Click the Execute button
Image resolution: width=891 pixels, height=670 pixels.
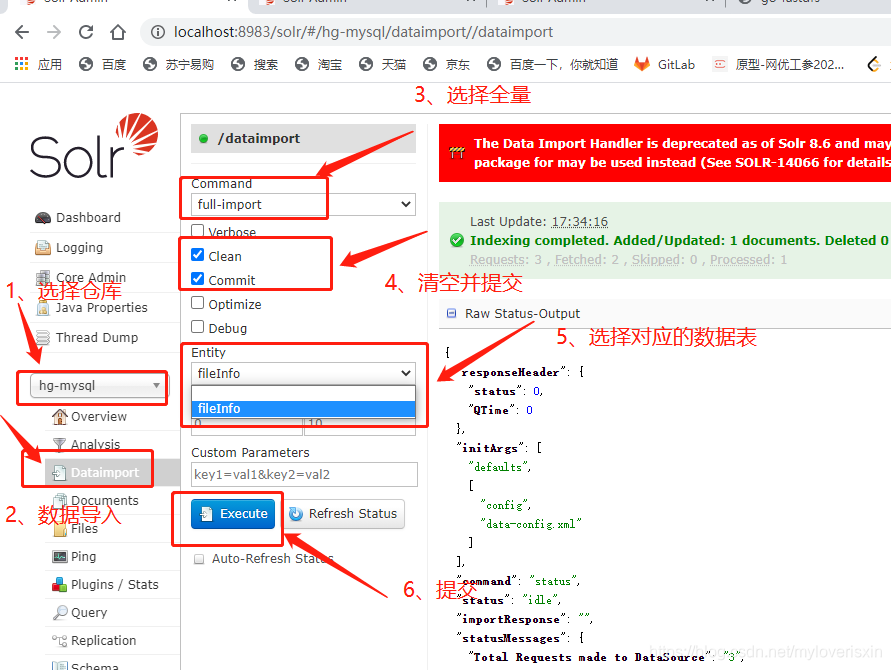[x=232, y=513]
